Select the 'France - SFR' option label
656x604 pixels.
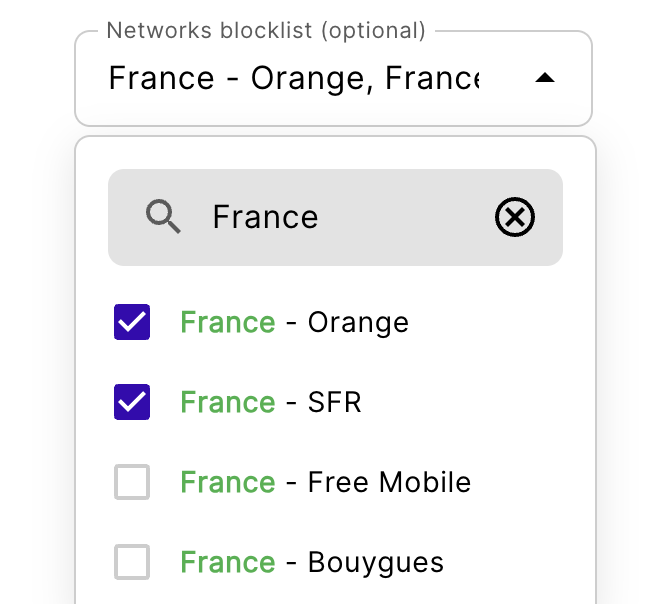tap(270, 402)
